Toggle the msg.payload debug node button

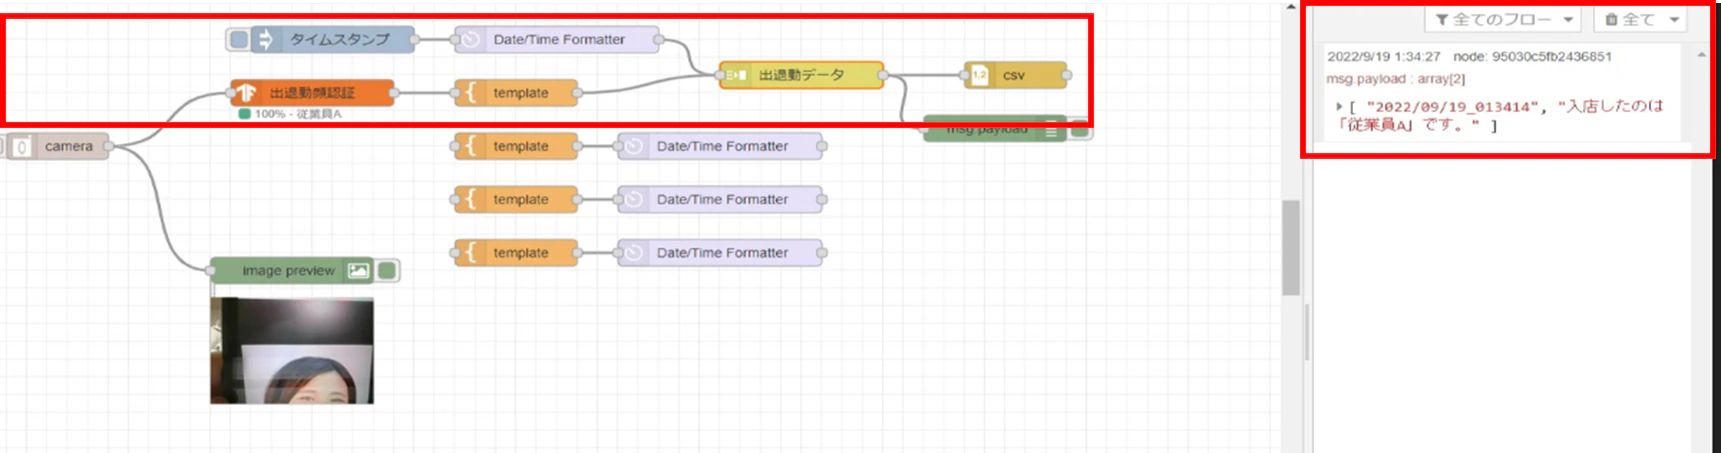[x=1080, y=130]
